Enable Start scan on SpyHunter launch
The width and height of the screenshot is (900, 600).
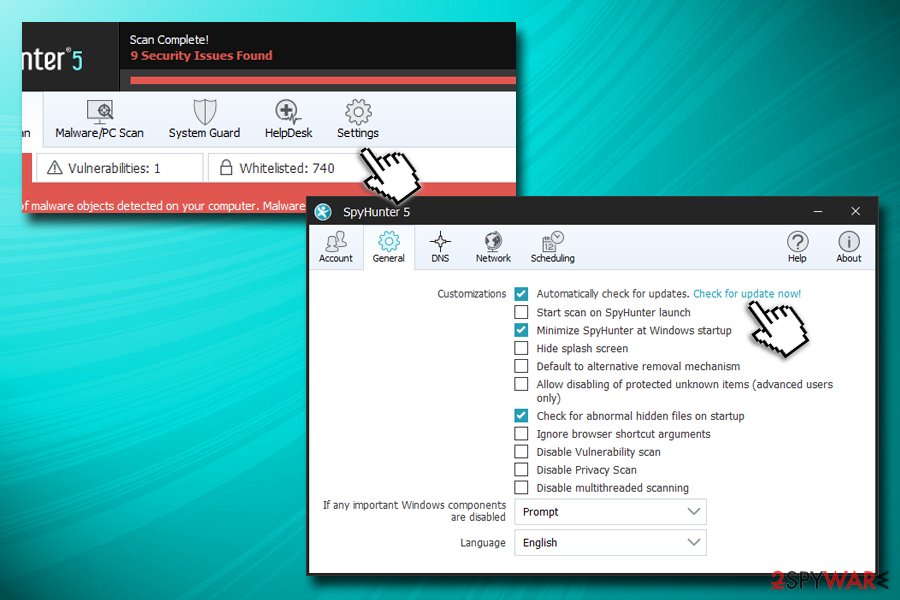pos(521,312)
